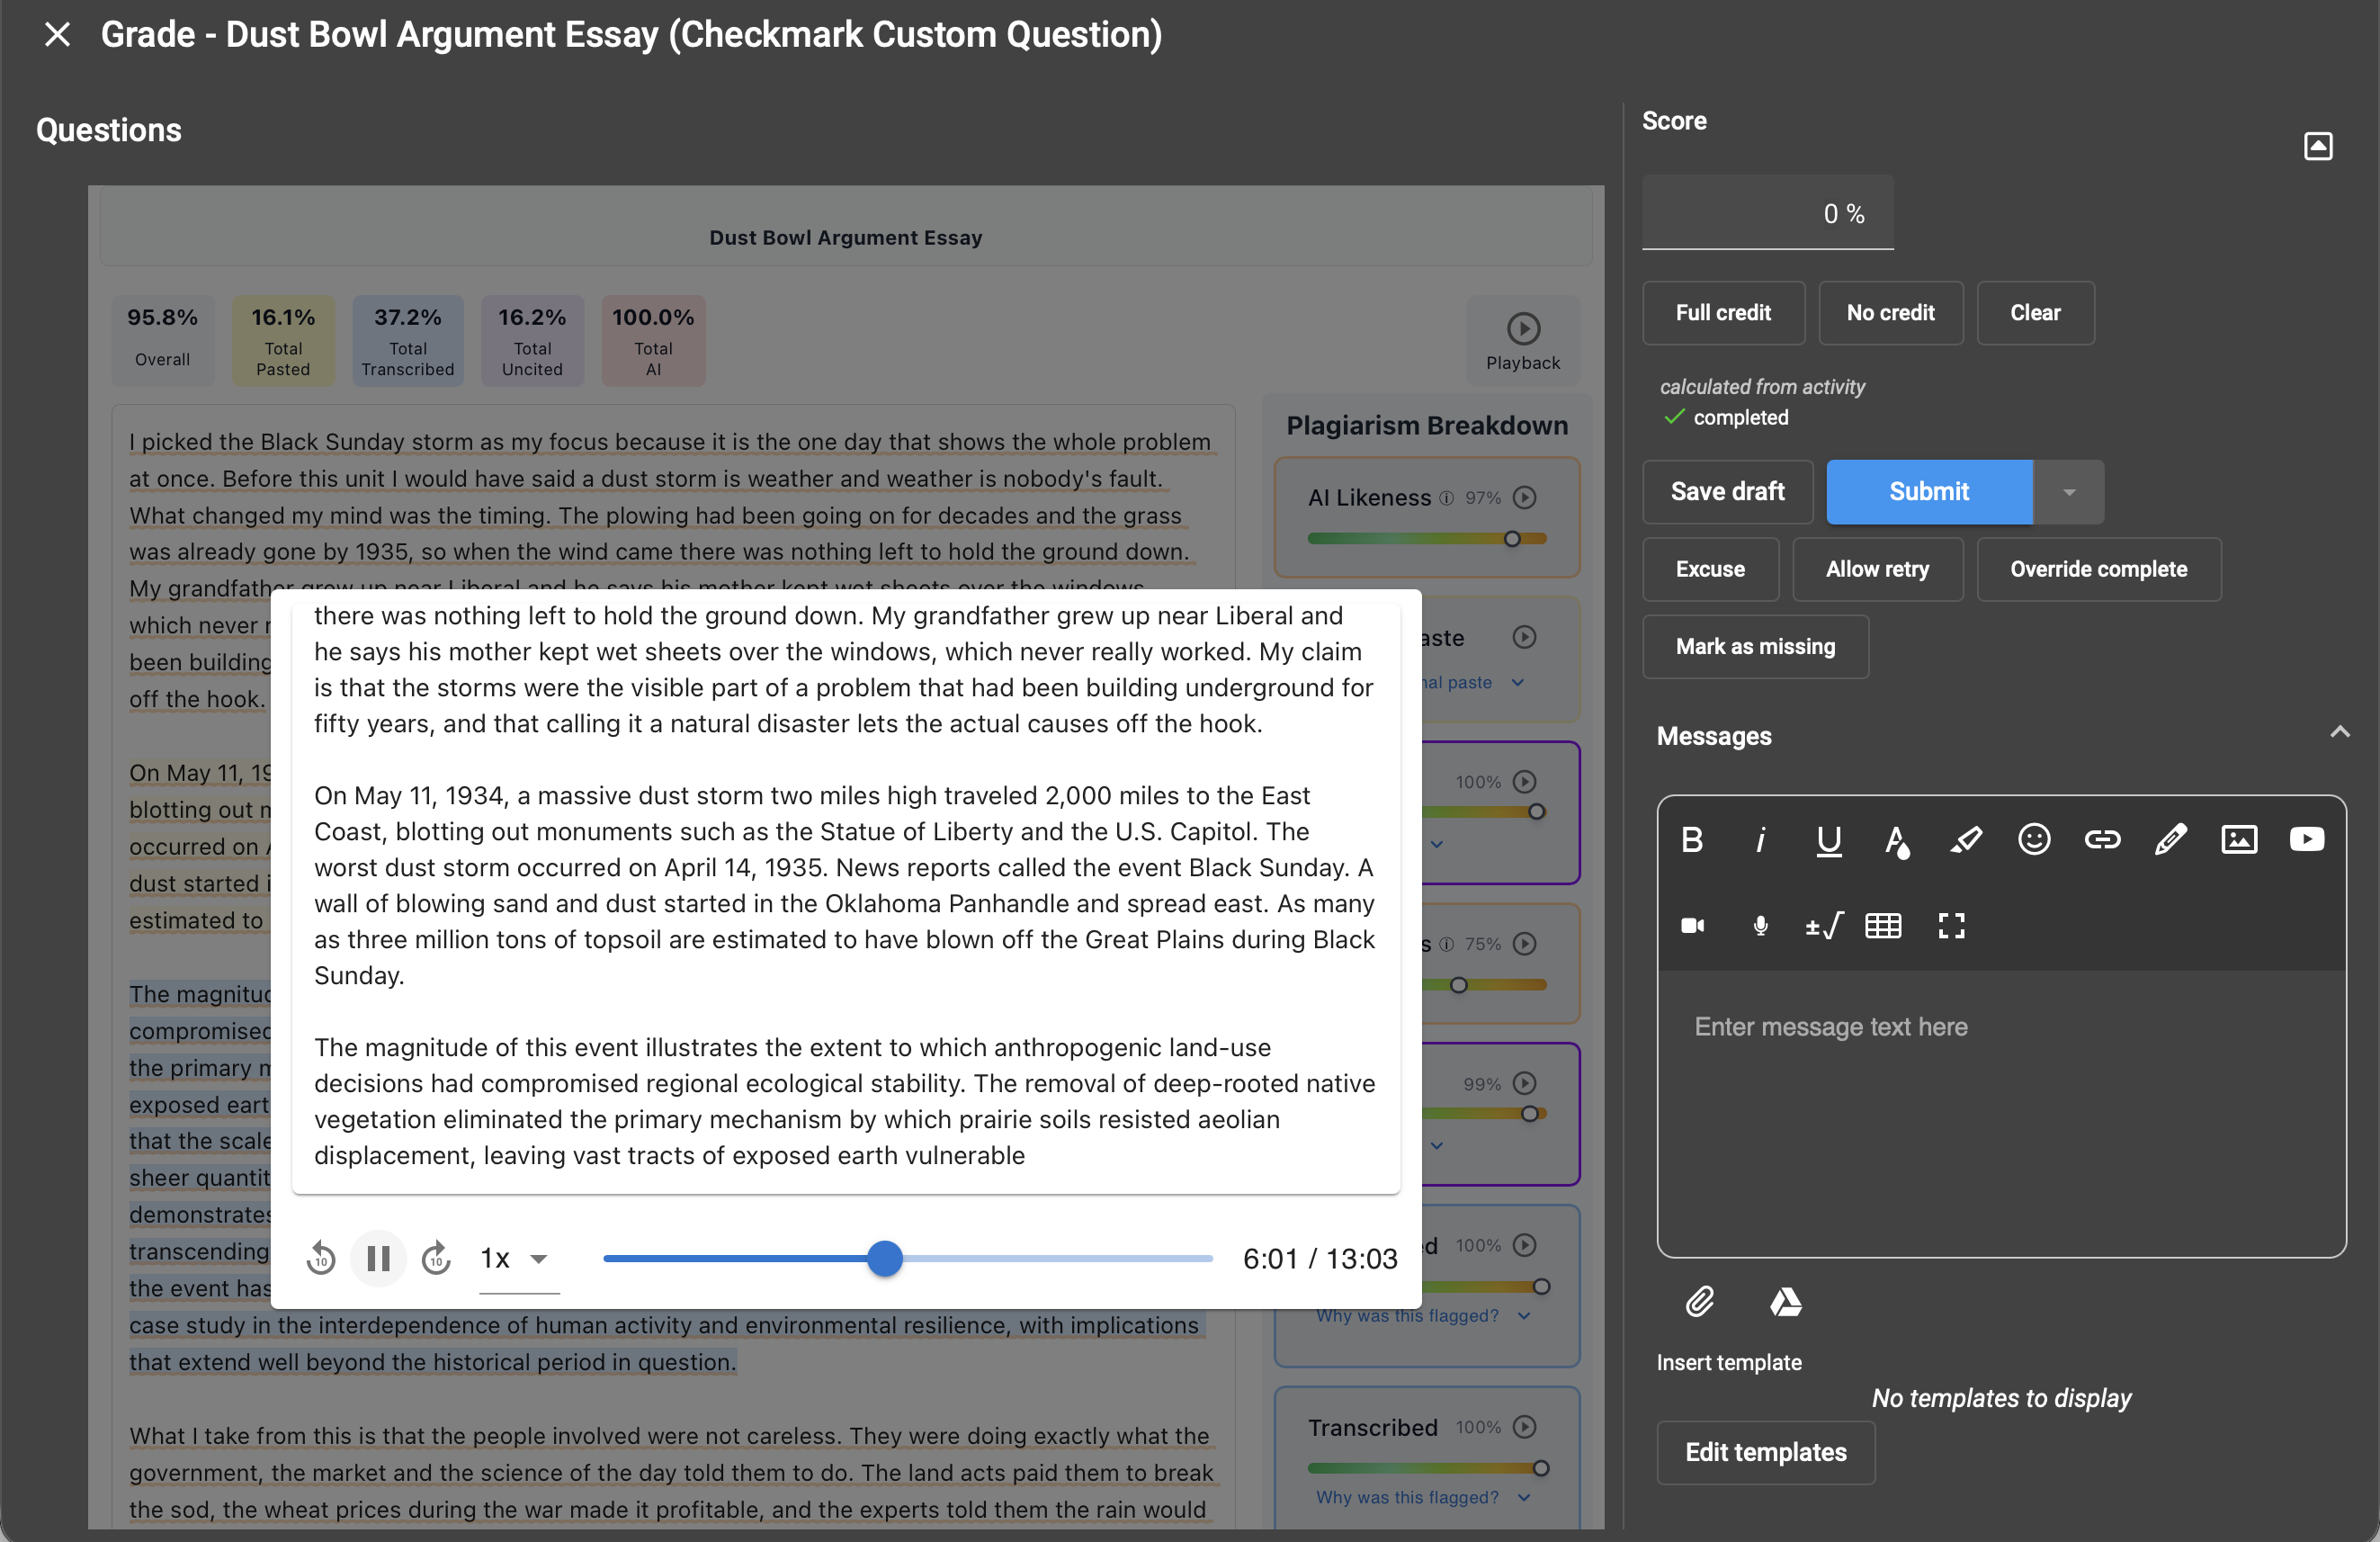Insert a table into message
2380x1542 pixels.
tap(1883, 926)
